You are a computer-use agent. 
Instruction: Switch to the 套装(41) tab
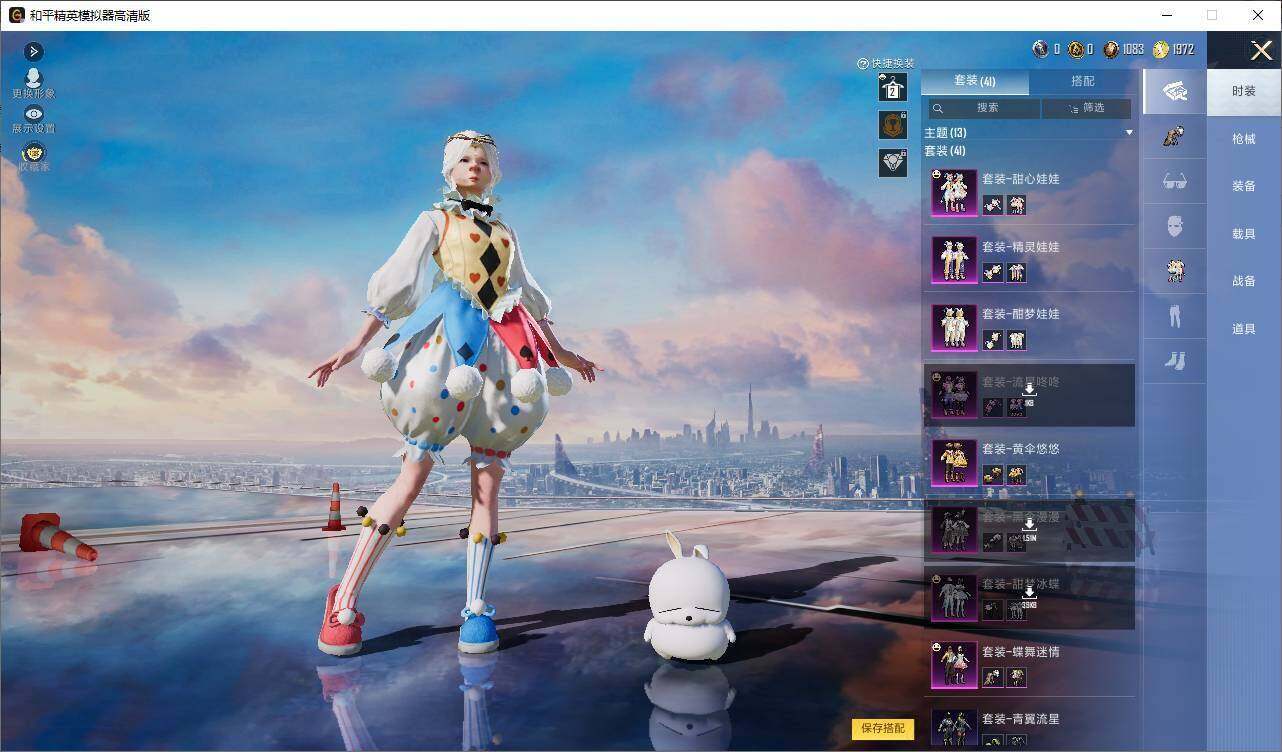tap(974, 81)
